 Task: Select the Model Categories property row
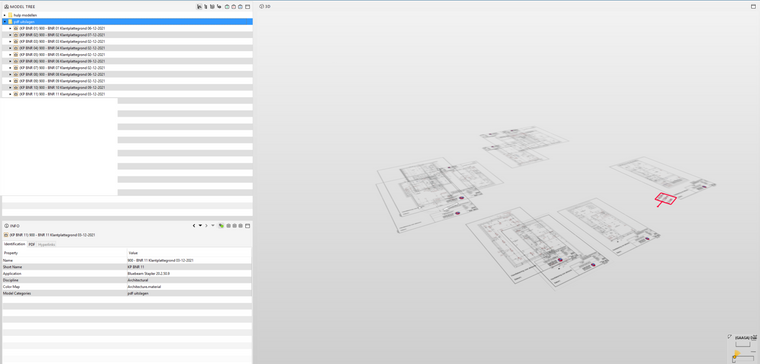tap(127, 293)
